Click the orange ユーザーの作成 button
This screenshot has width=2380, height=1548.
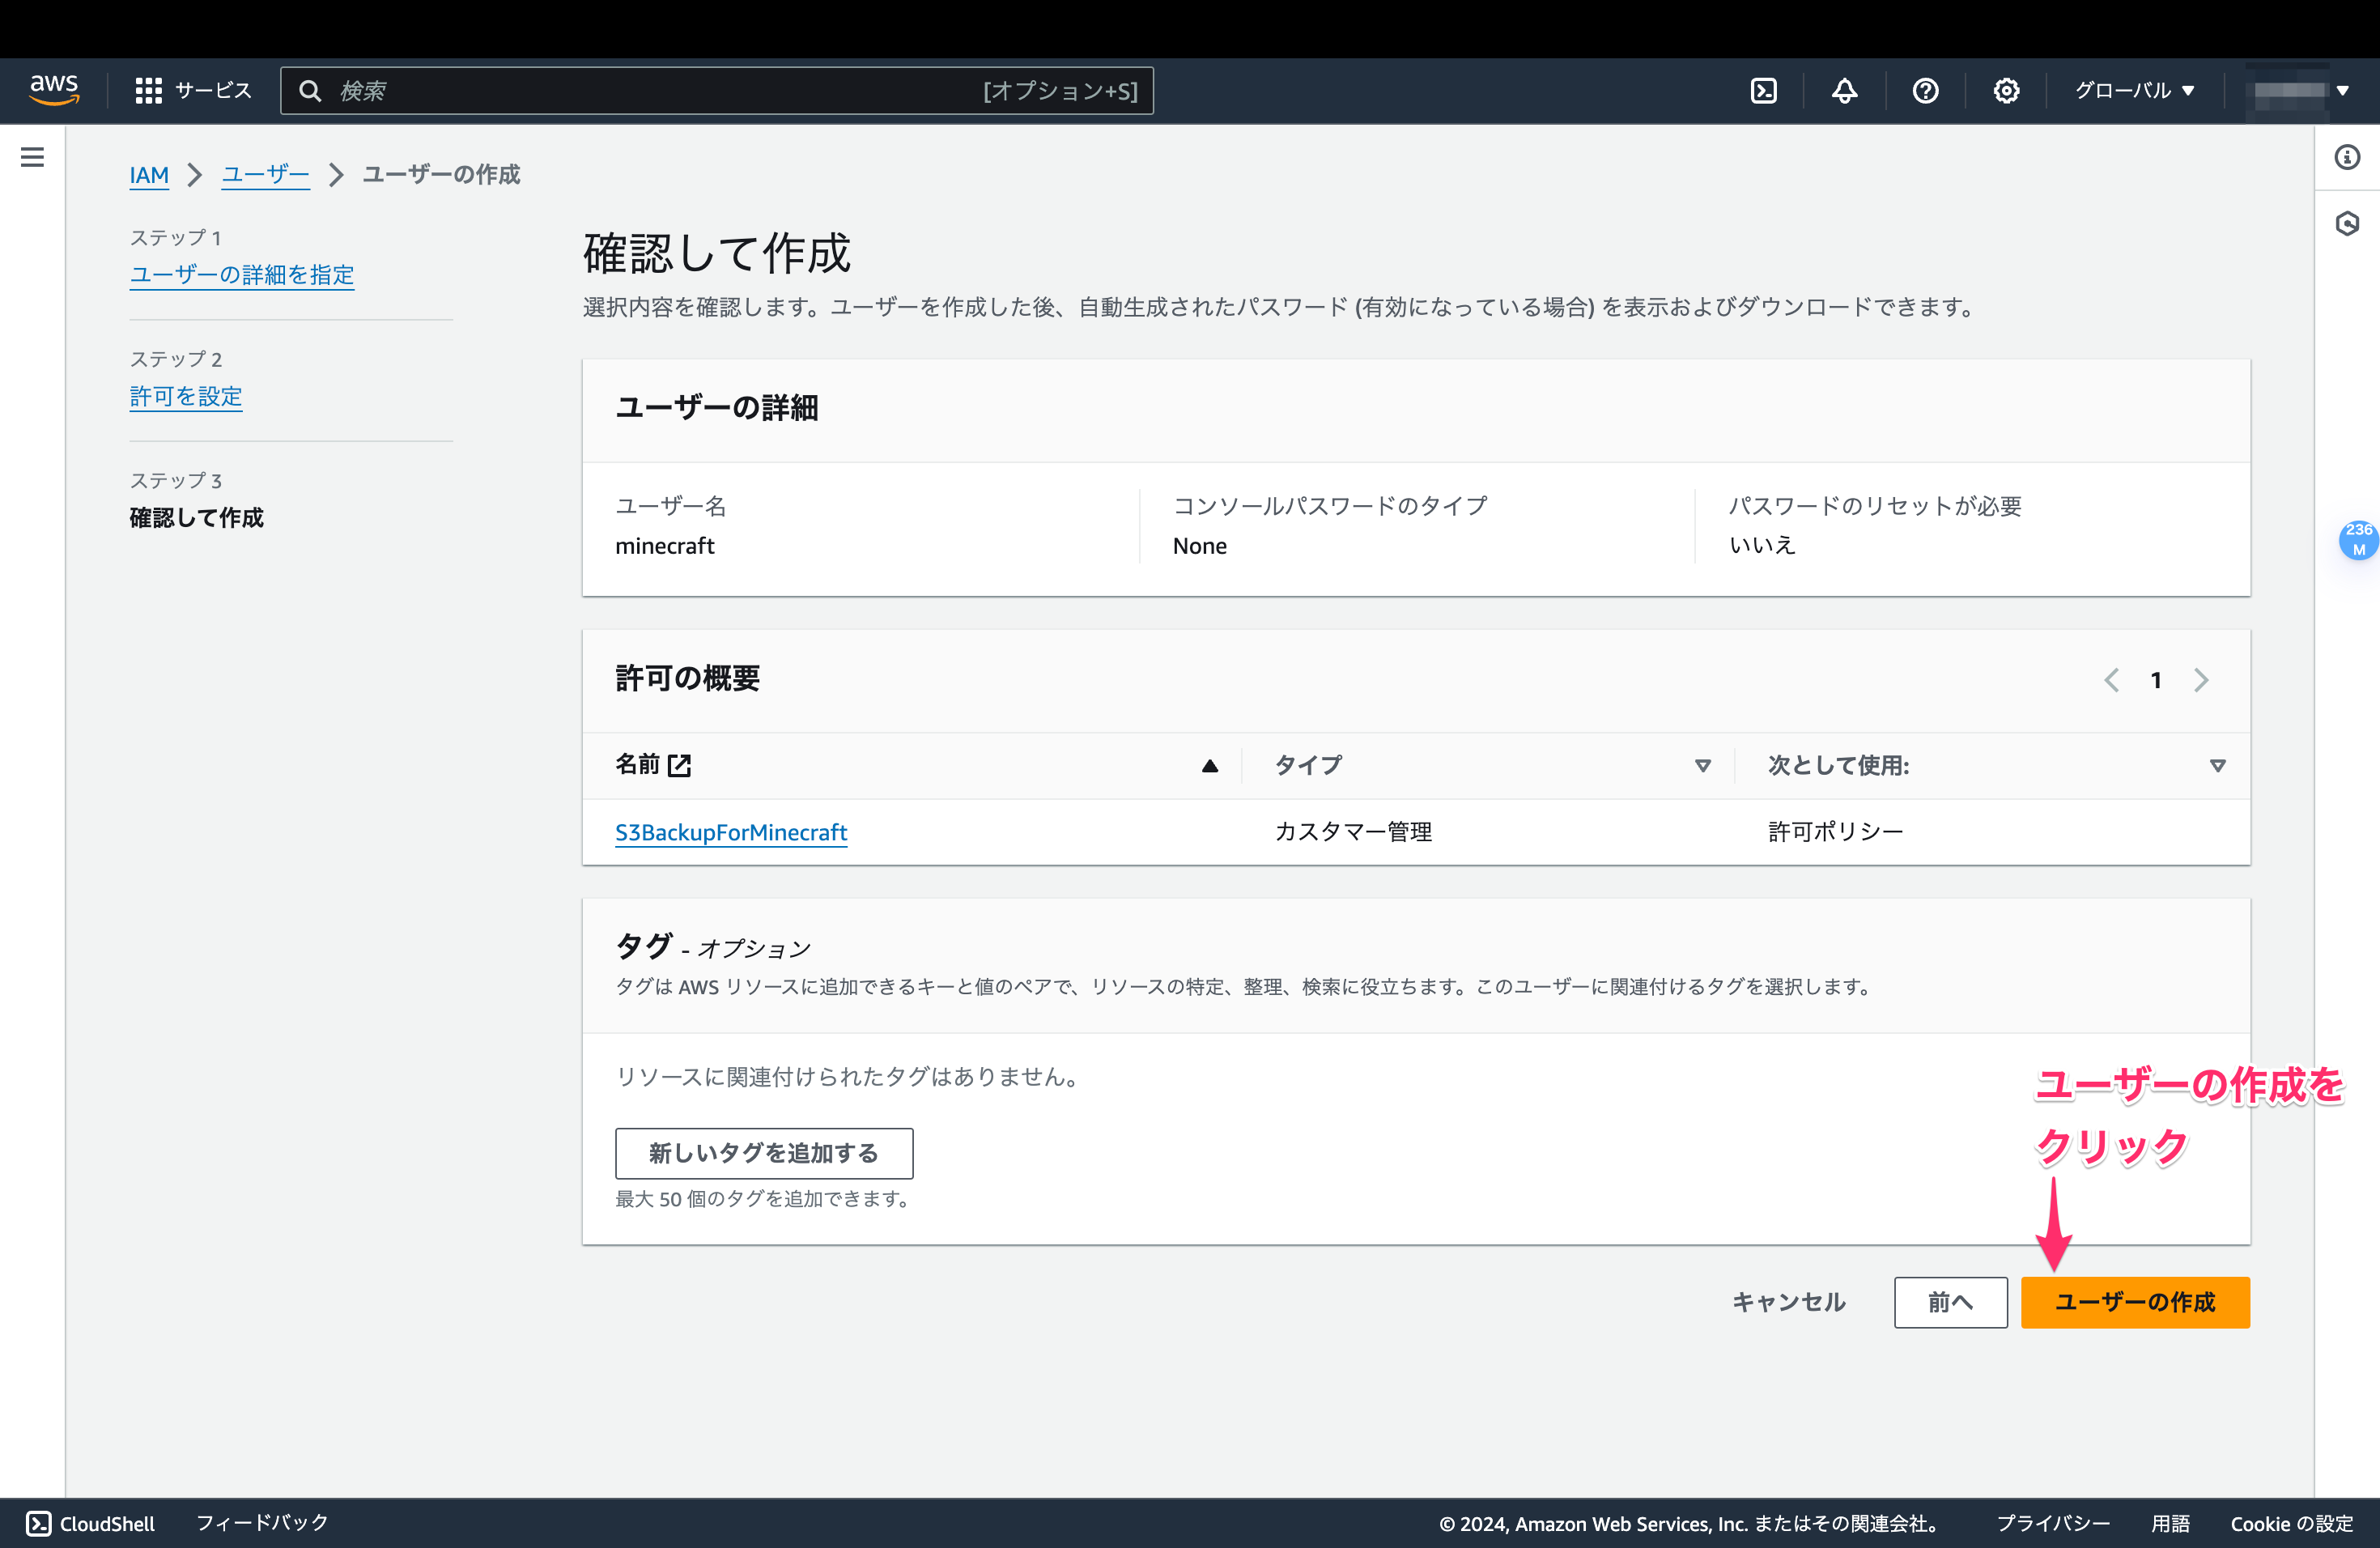[x=2135, y=1302]
